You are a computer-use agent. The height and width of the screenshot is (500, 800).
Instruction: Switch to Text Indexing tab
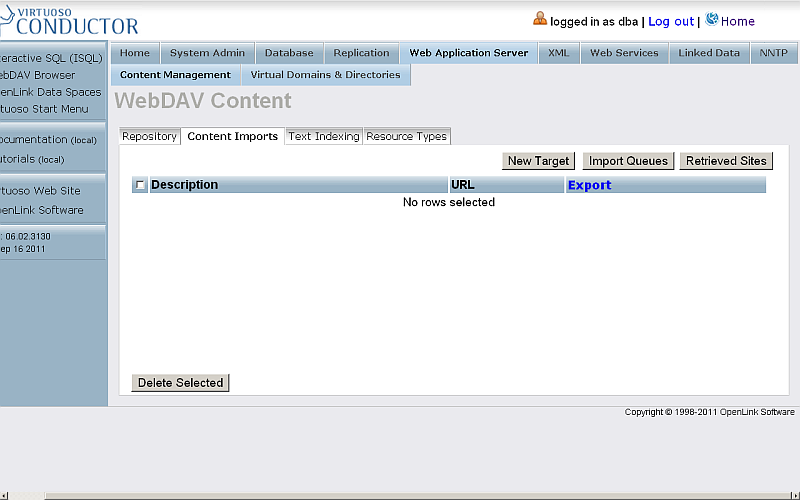tap(323, 137)
